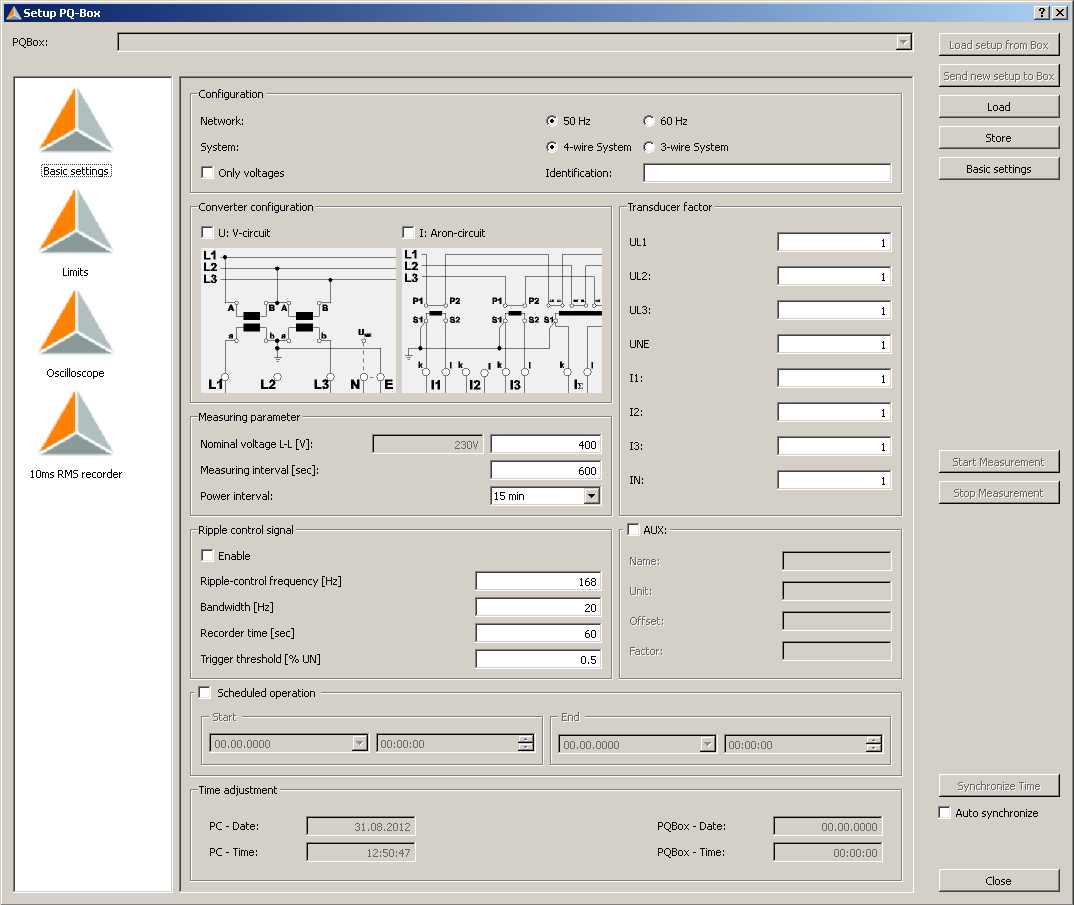Screen dimensions: 1074x905
Task: Click the I1 transducer factor field
Action: click(834, 378)
